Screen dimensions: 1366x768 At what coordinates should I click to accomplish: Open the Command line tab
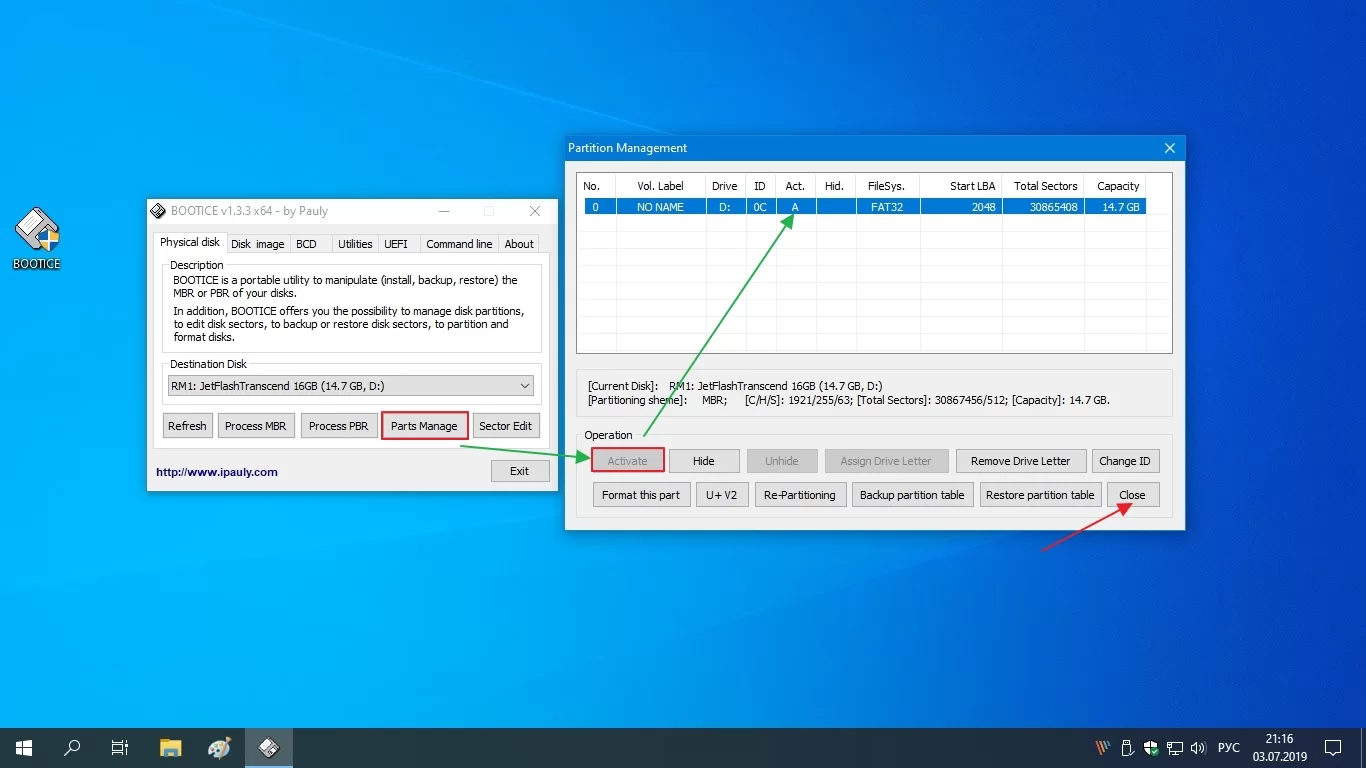click(x=459, y=244)
